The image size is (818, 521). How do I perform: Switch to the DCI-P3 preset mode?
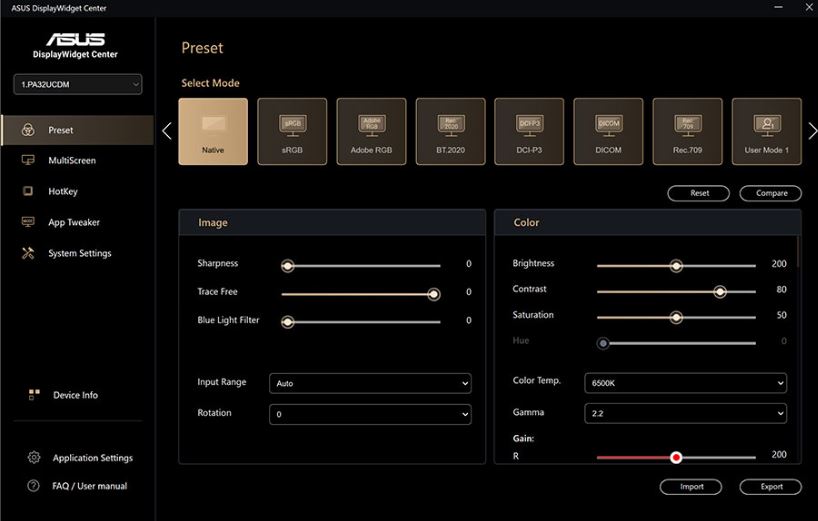coord(529,131)
